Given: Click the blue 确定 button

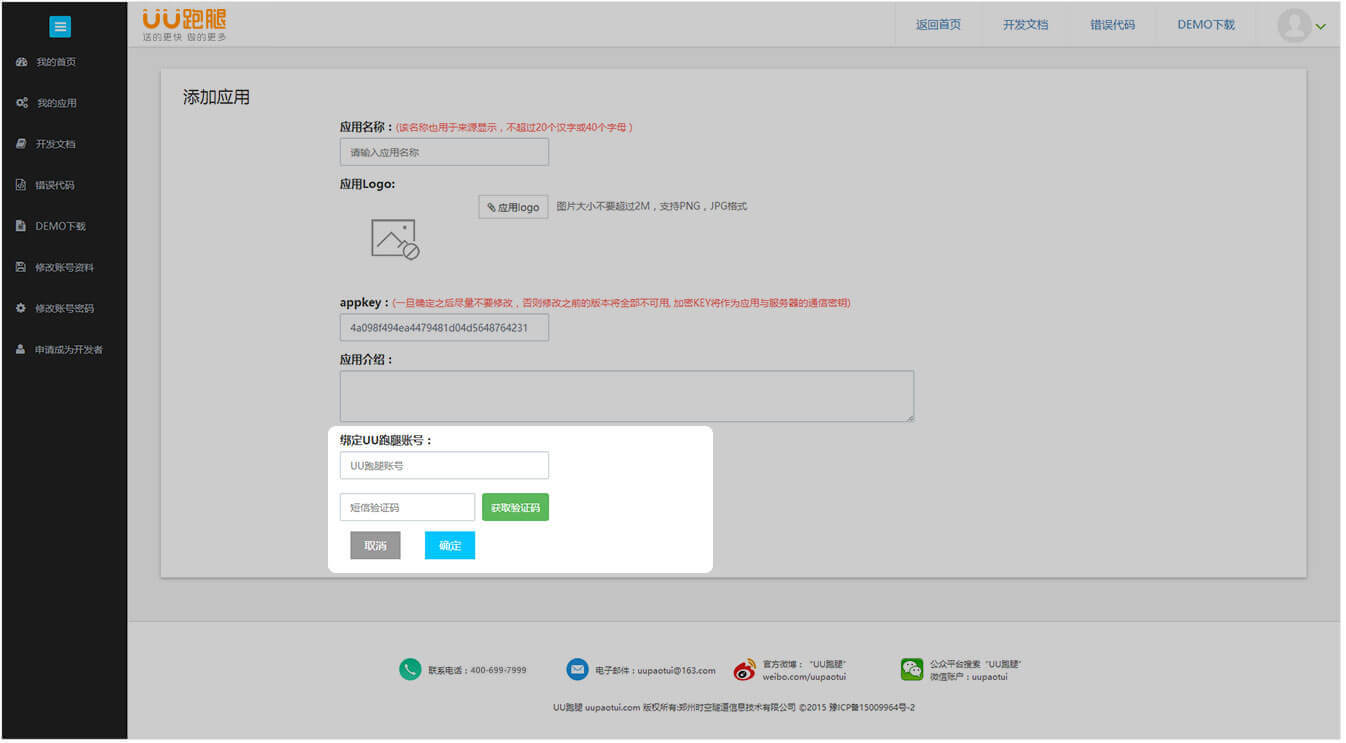Looking at the screenshot, I should pos(450,545).
